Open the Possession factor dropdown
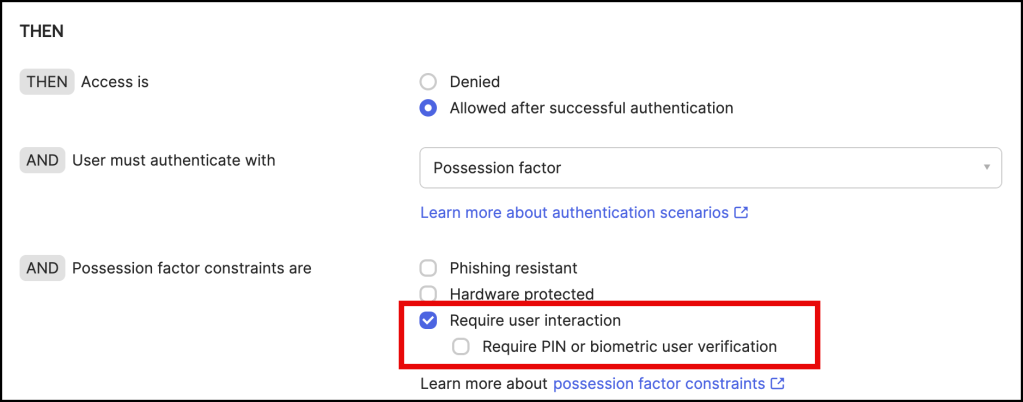This screenshot has width=1023, height=402. point(710,168)
